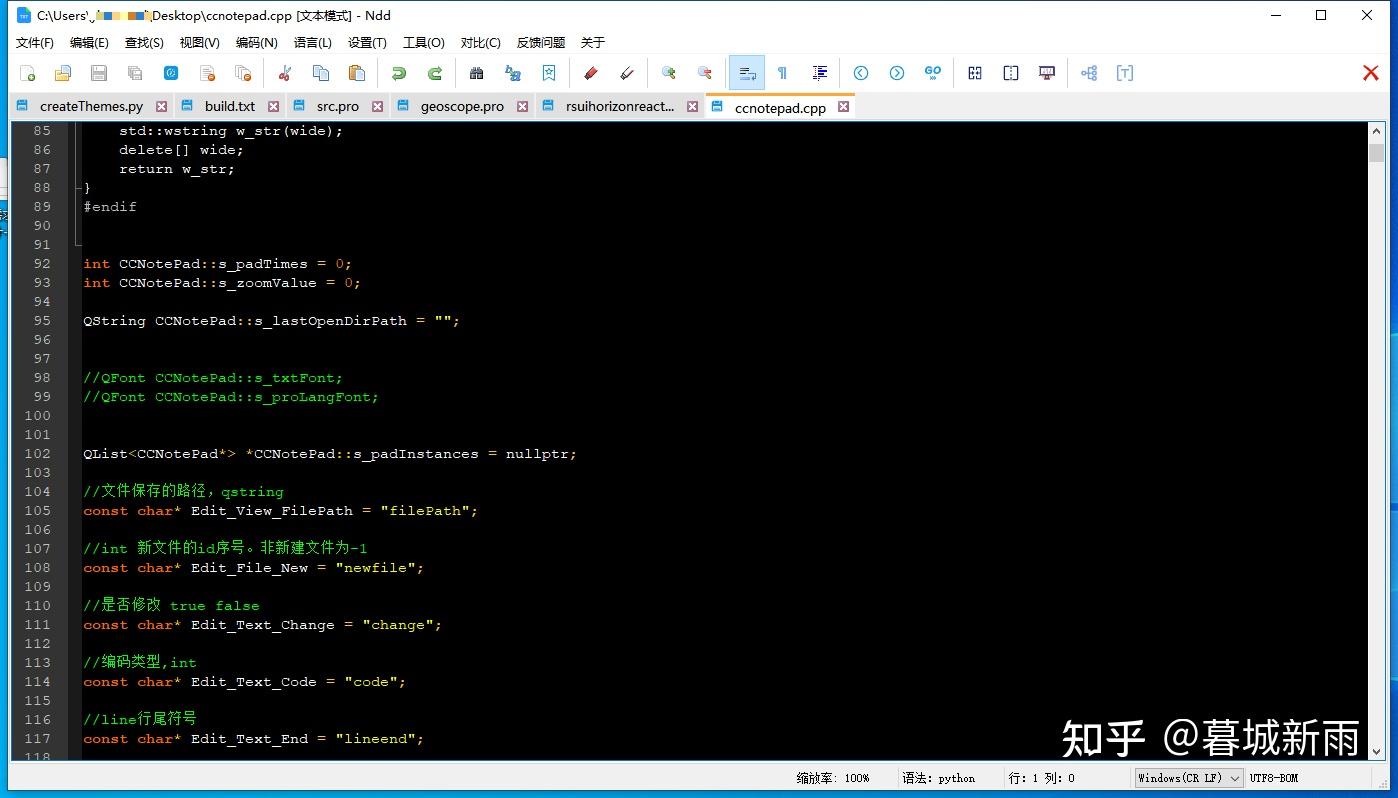The width and height of the screenshot is (1398, 798).
Task: Click line number 105 in the margin
Action: (x=37, y=511)
